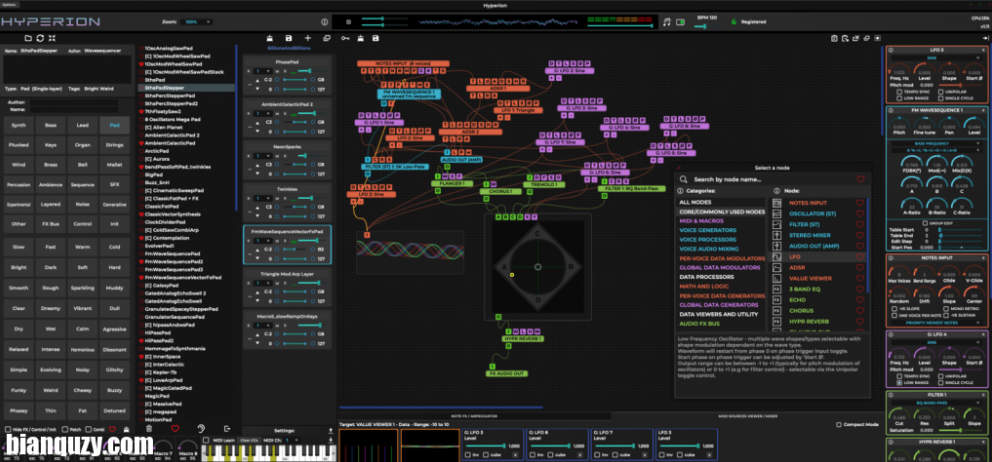Viewport: 992px width, 462px height.
Task: Click the duplicate layers icon
Action: 326,38
